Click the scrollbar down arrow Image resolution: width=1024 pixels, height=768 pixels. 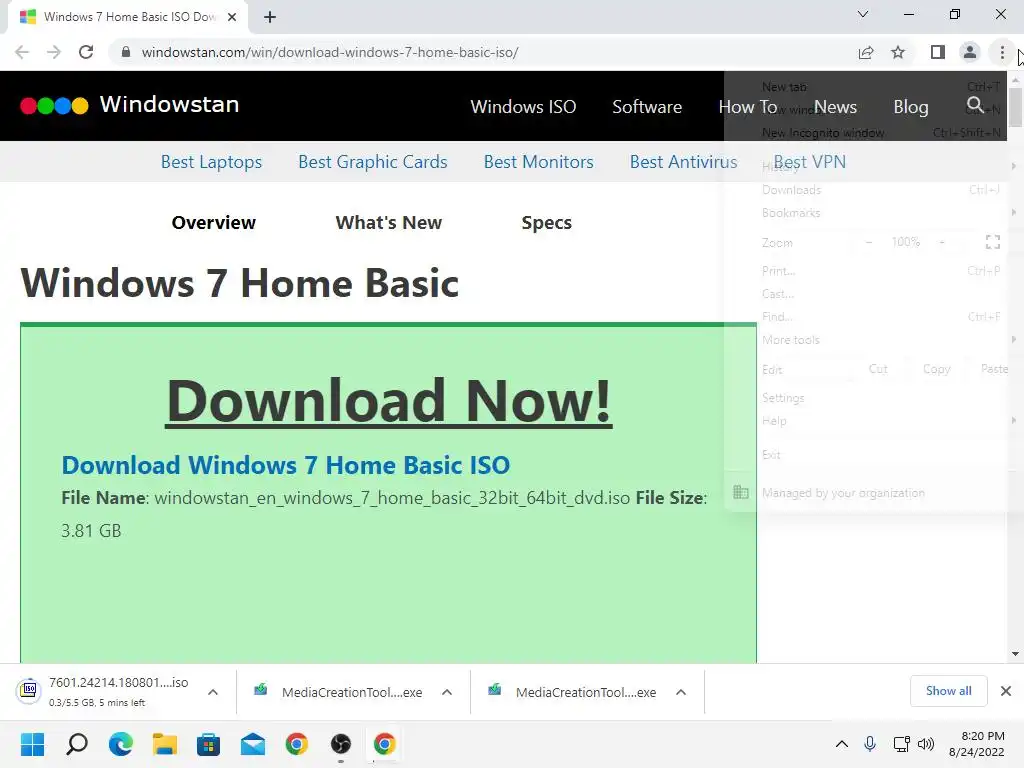[x=1015, y=654]
